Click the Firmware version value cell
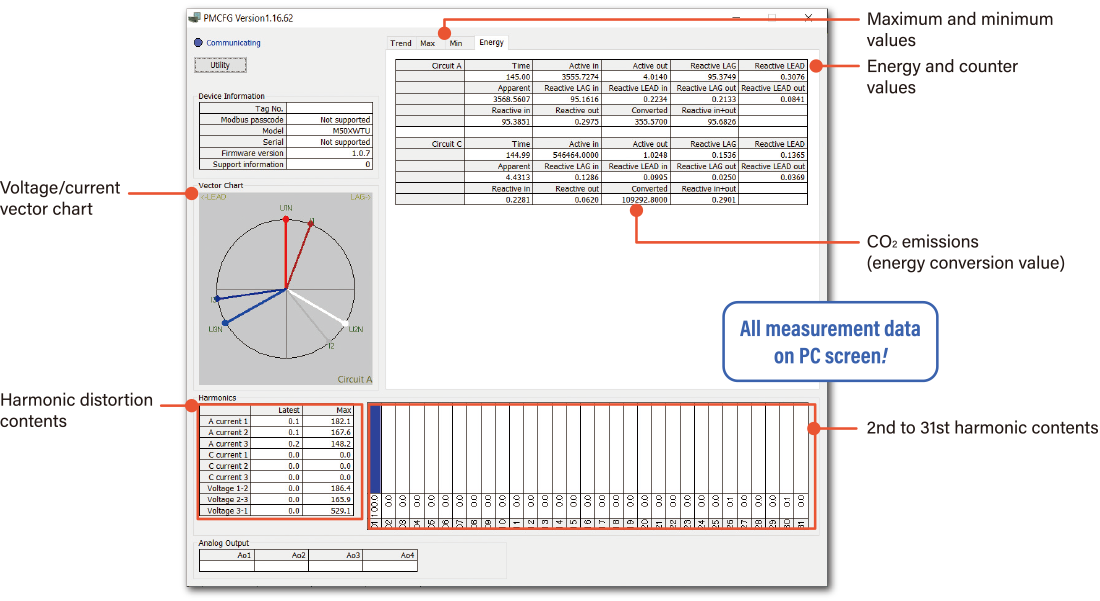This screenshot has height=601, width=1100. [329, 153]
